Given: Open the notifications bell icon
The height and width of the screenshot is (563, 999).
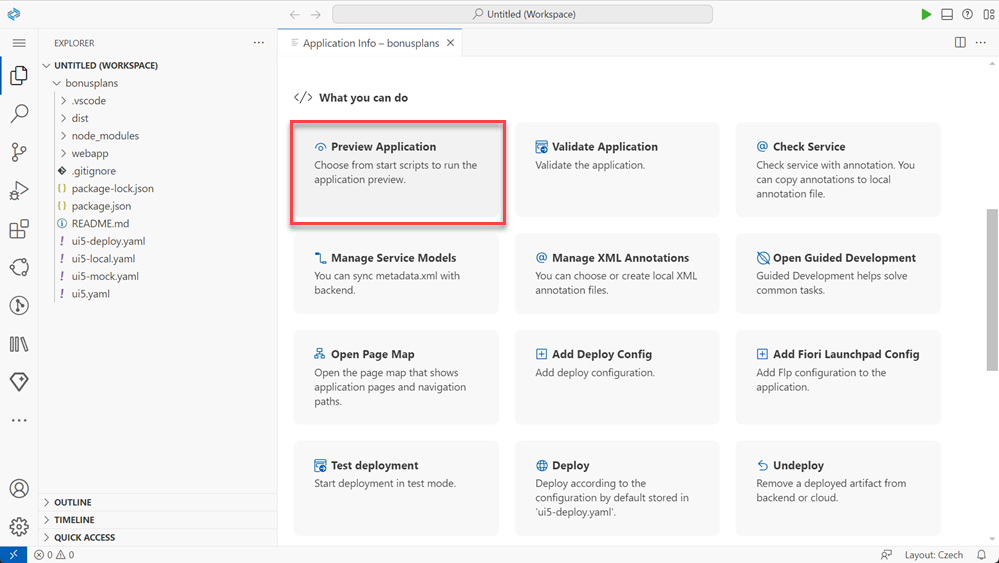Looking at the screenshot, I should (x=981, y=555).
